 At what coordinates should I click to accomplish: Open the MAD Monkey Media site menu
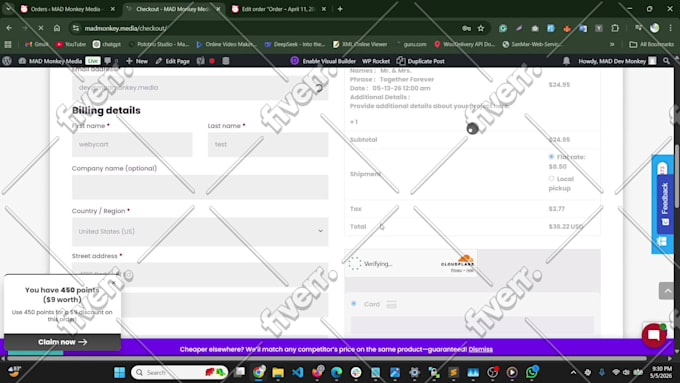pos(50,61)
